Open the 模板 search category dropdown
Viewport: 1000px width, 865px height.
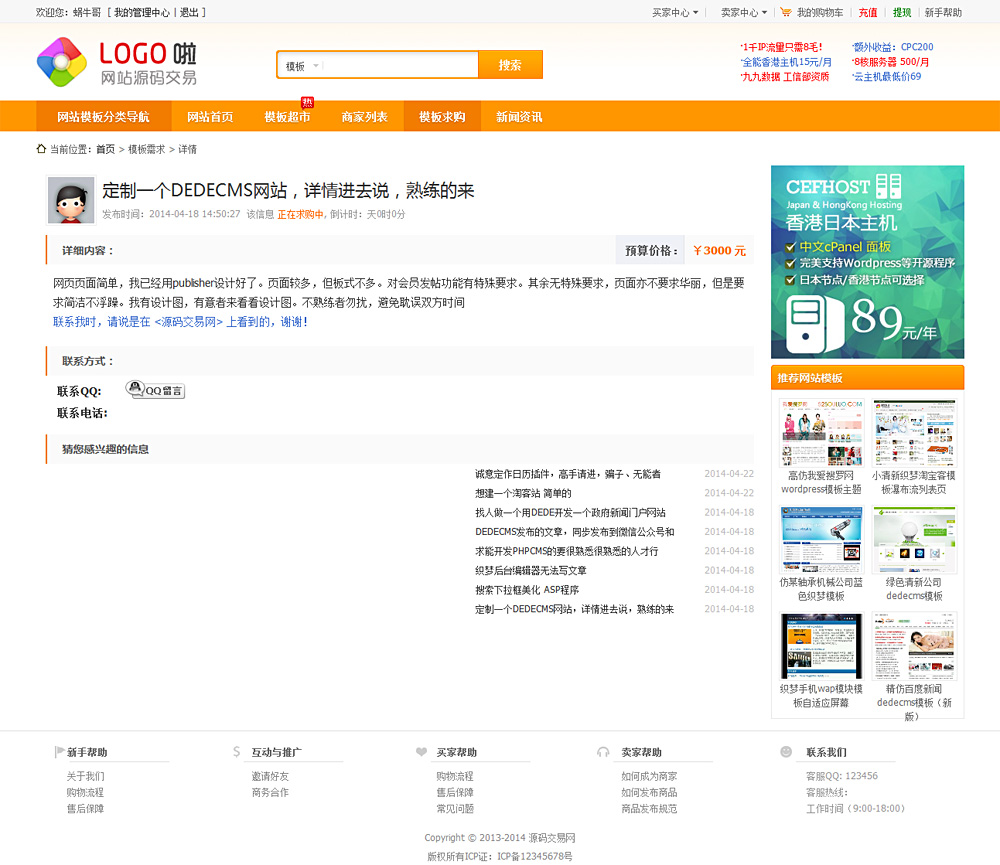click(x=303, y=66)
